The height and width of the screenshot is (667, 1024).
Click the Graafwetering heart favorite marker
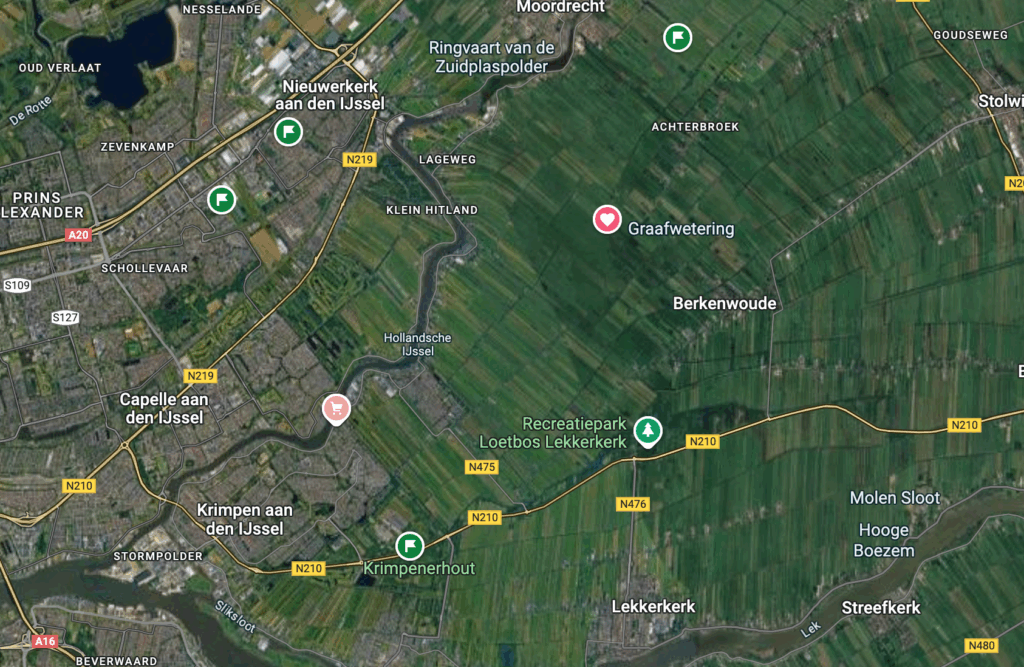pyautogui.click(x=607, y=220)
